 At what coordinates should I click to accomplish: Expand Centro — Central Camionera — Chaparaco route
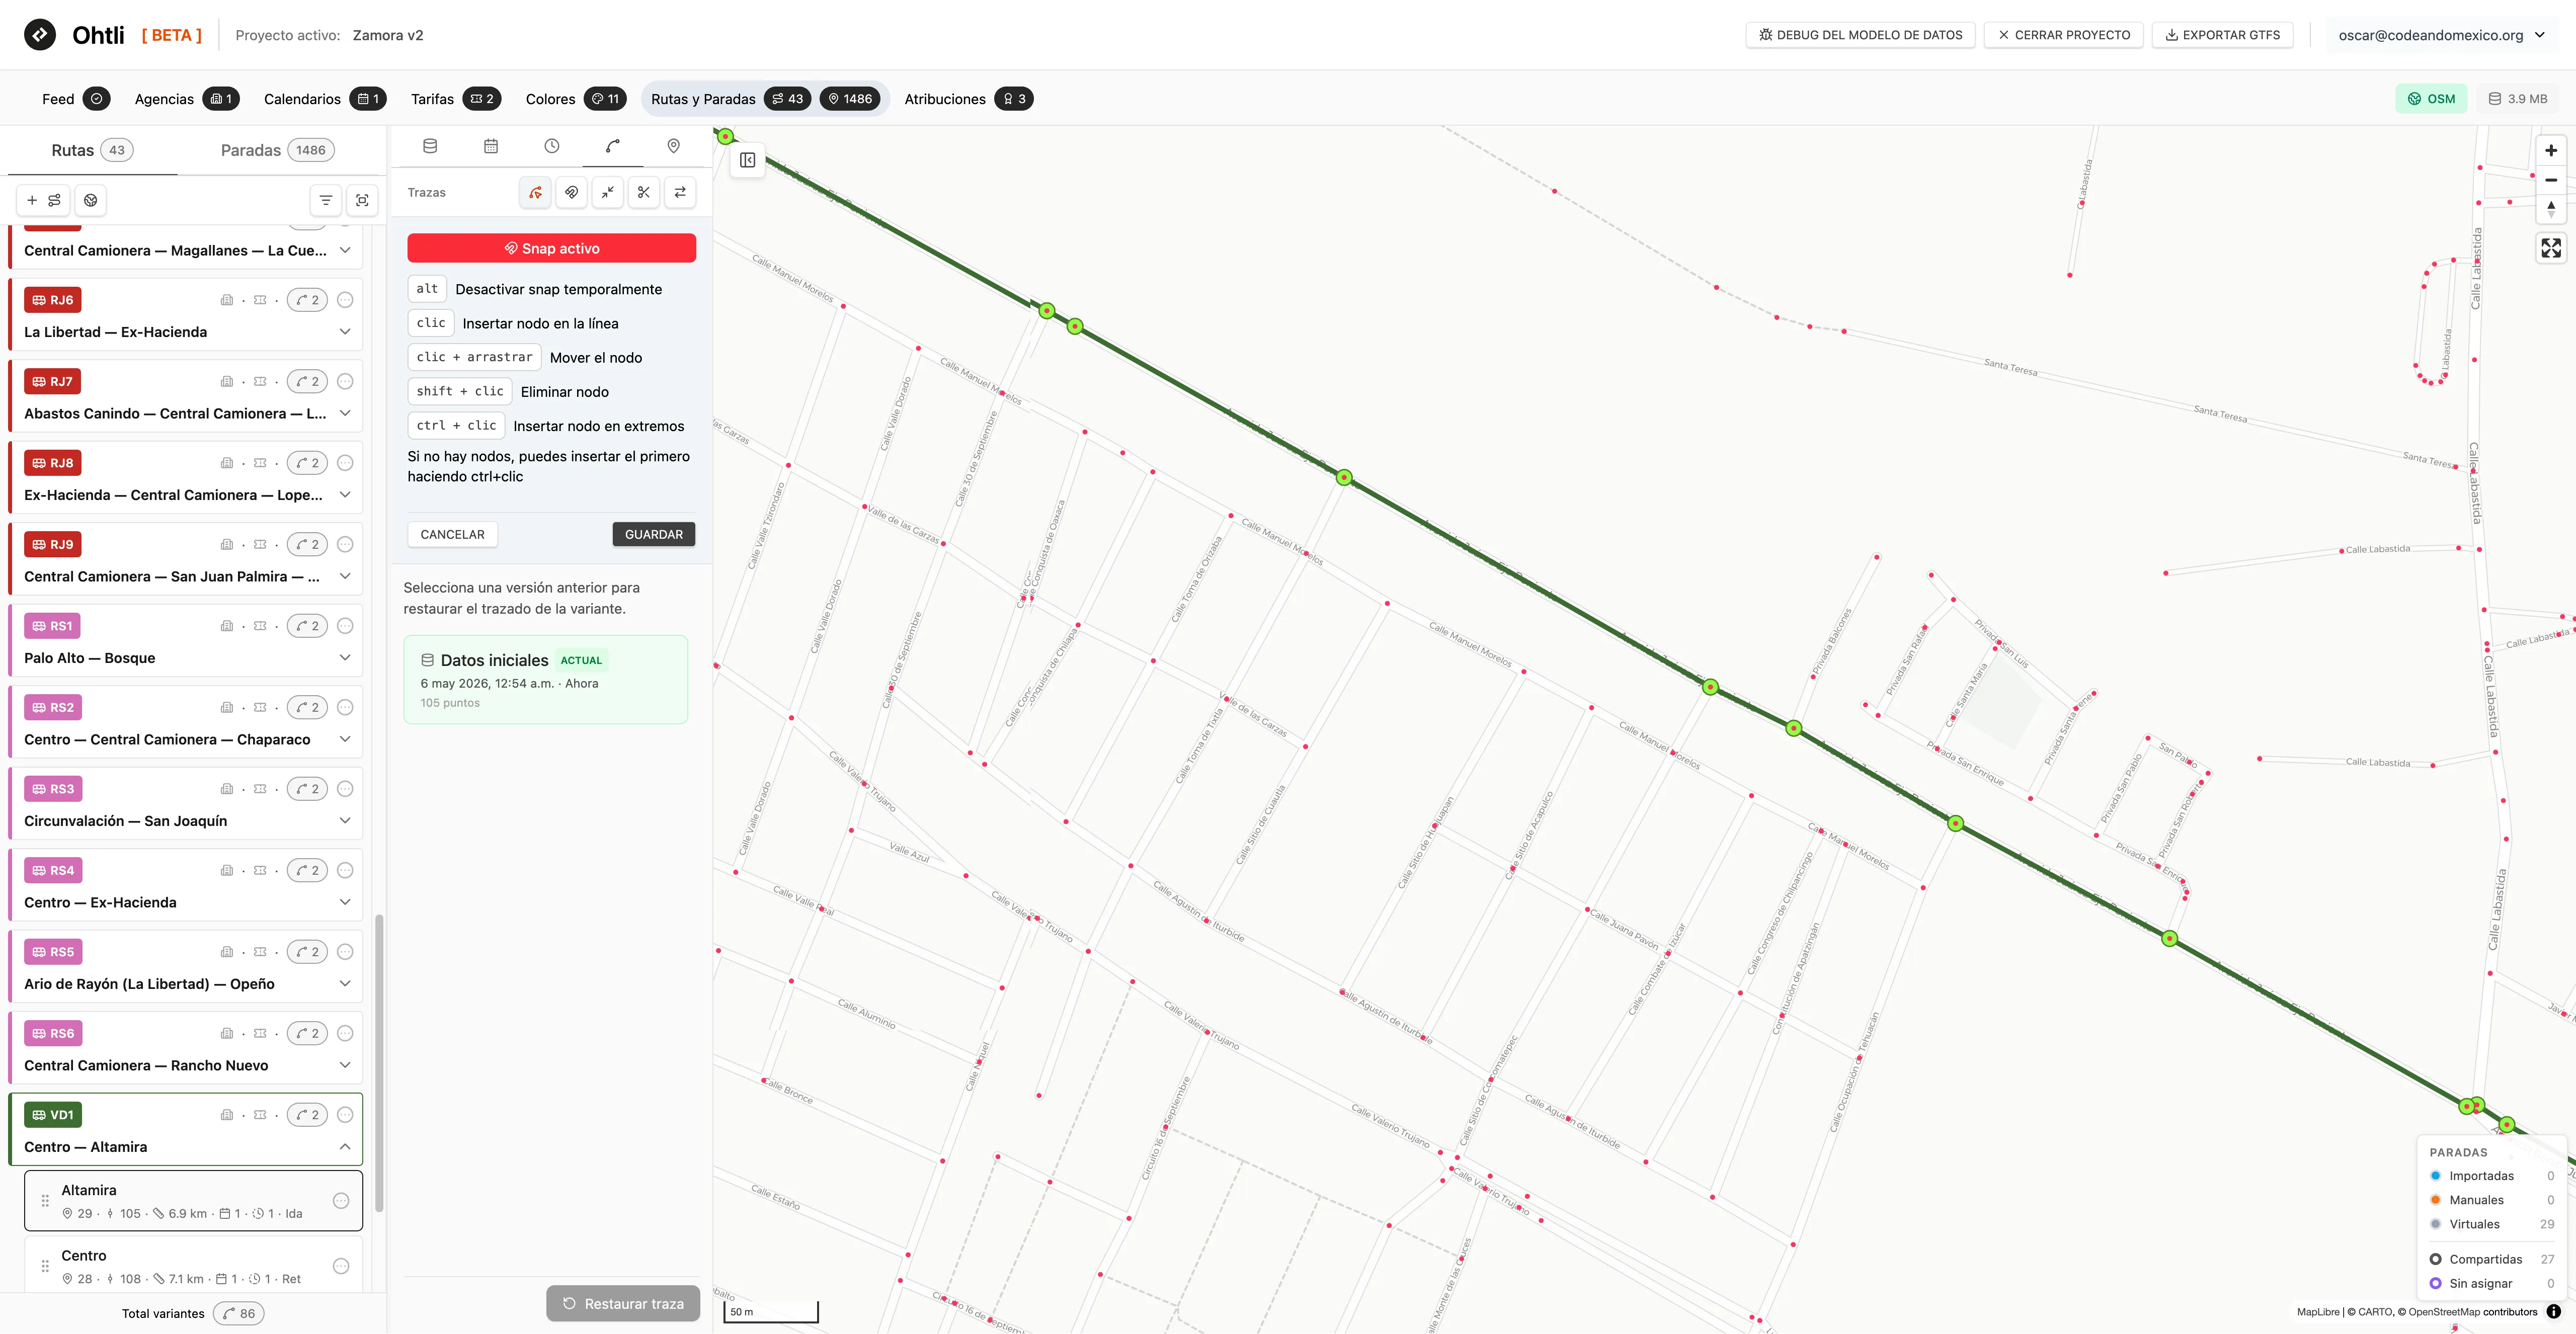tap(345, 739)
